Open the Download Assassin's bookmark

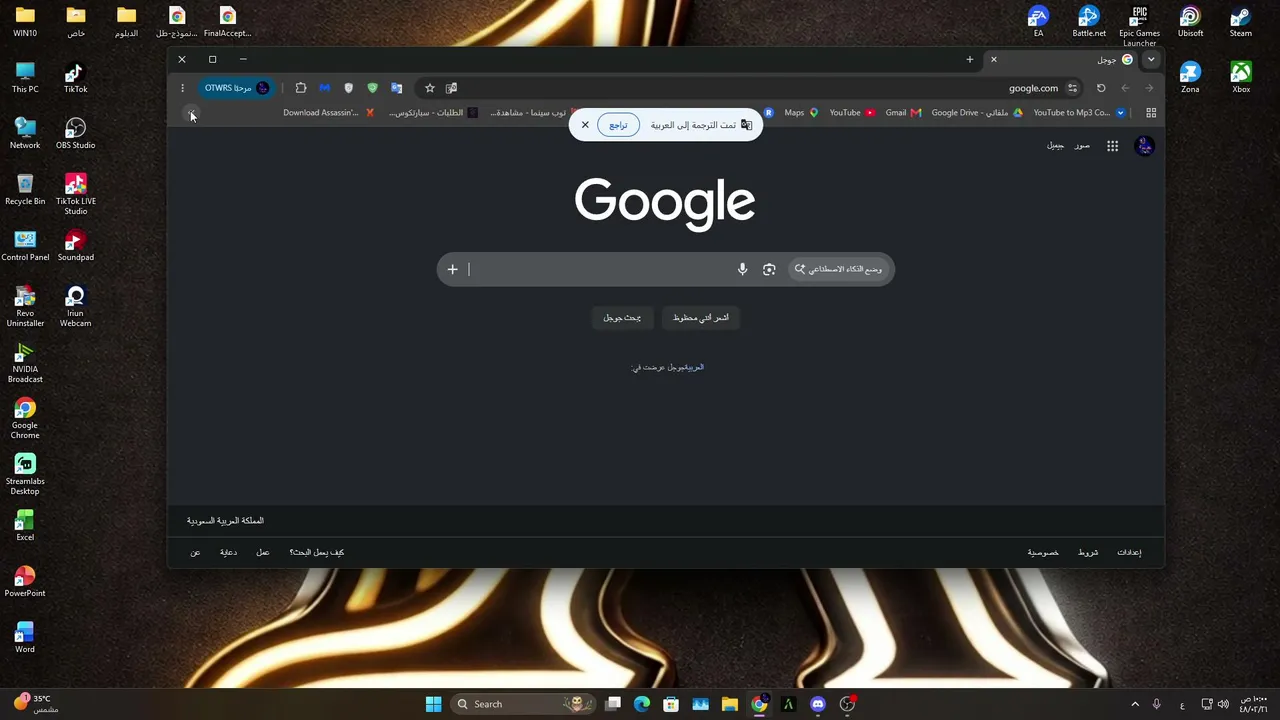click(328, 113)
